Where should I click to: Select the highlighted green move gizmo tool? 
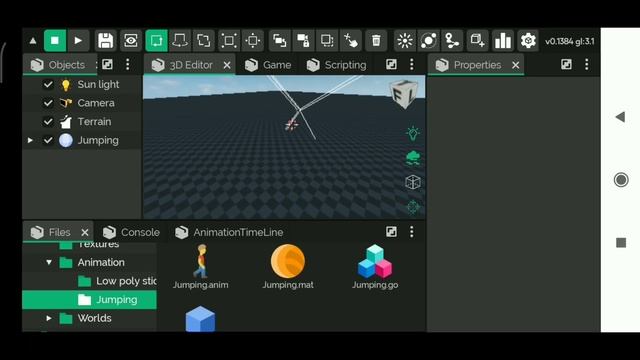coord(156,41)
